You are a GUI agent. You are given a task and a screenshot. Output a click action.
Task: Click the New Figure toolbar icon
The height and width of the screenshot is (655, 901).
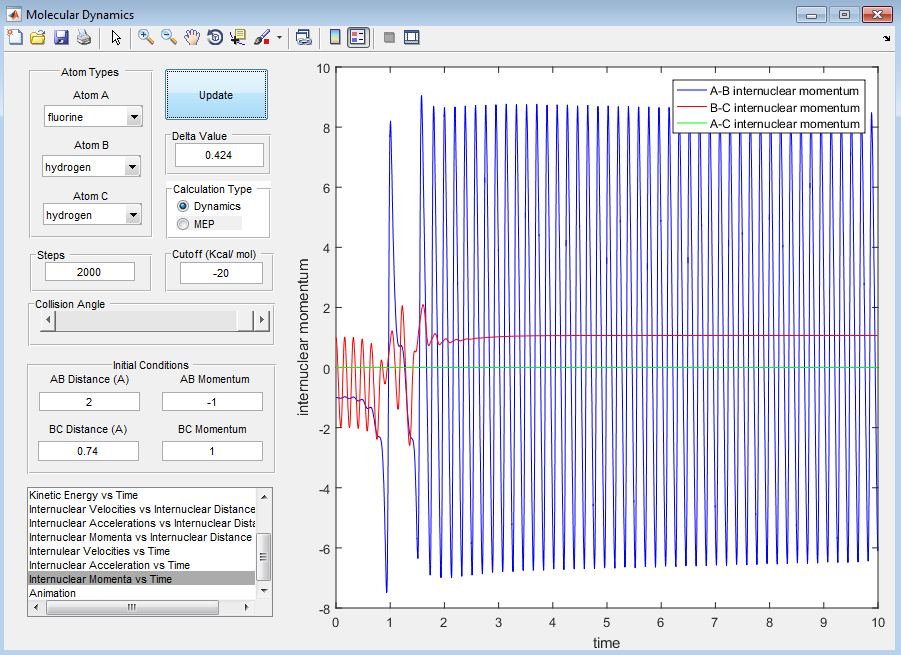pos(15,38)
